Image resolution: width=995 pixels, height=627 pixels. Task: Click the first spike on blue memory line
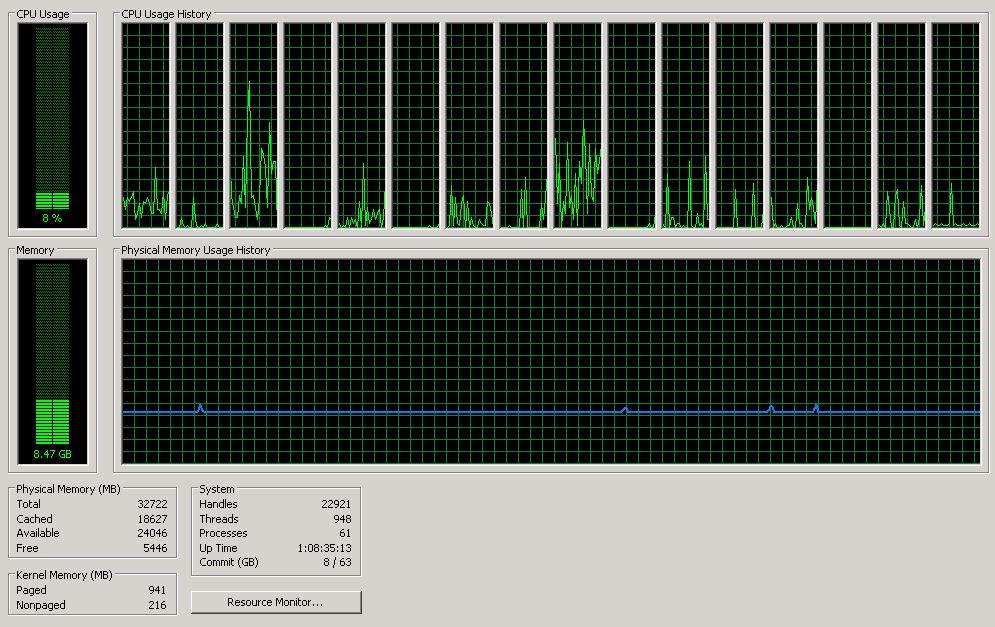tap(201, 407)
